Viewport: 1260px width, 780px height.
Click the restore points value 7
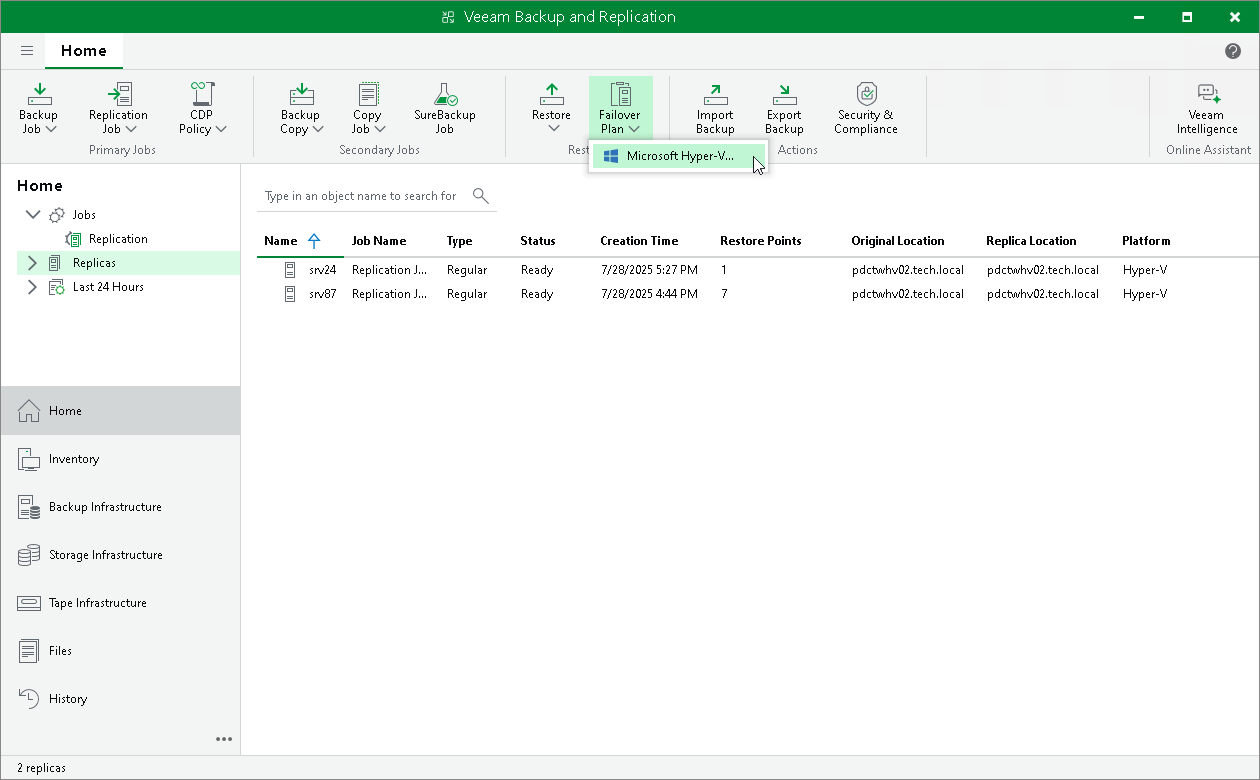[724, 294]
